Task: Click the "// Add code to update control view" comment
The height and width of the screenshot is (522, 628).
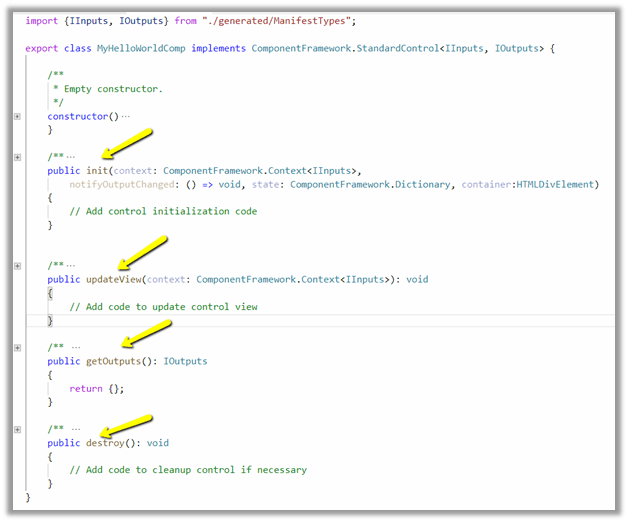Action: (x=163, y=307)
